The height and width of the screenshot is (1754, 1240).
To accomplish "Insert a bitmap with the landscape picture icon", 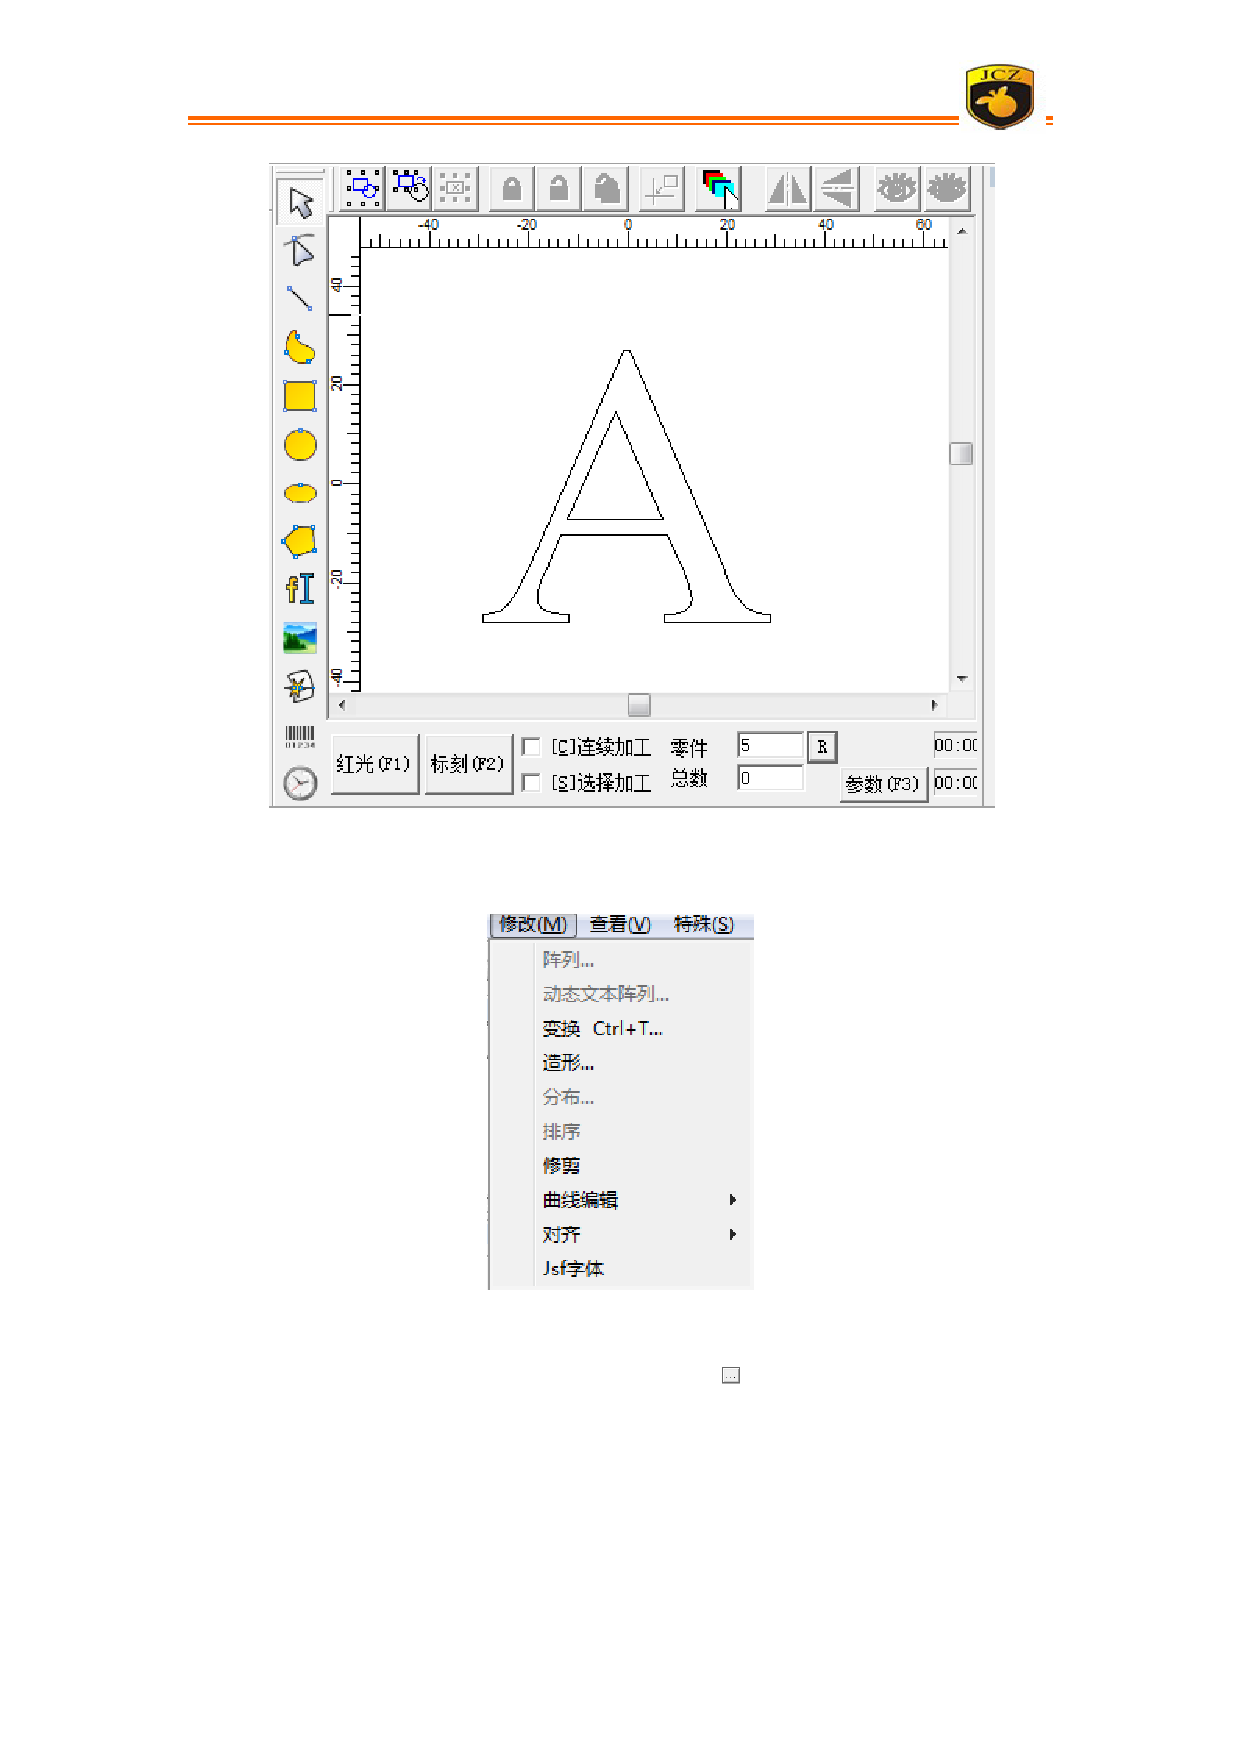I will click(x=300, y=638).
